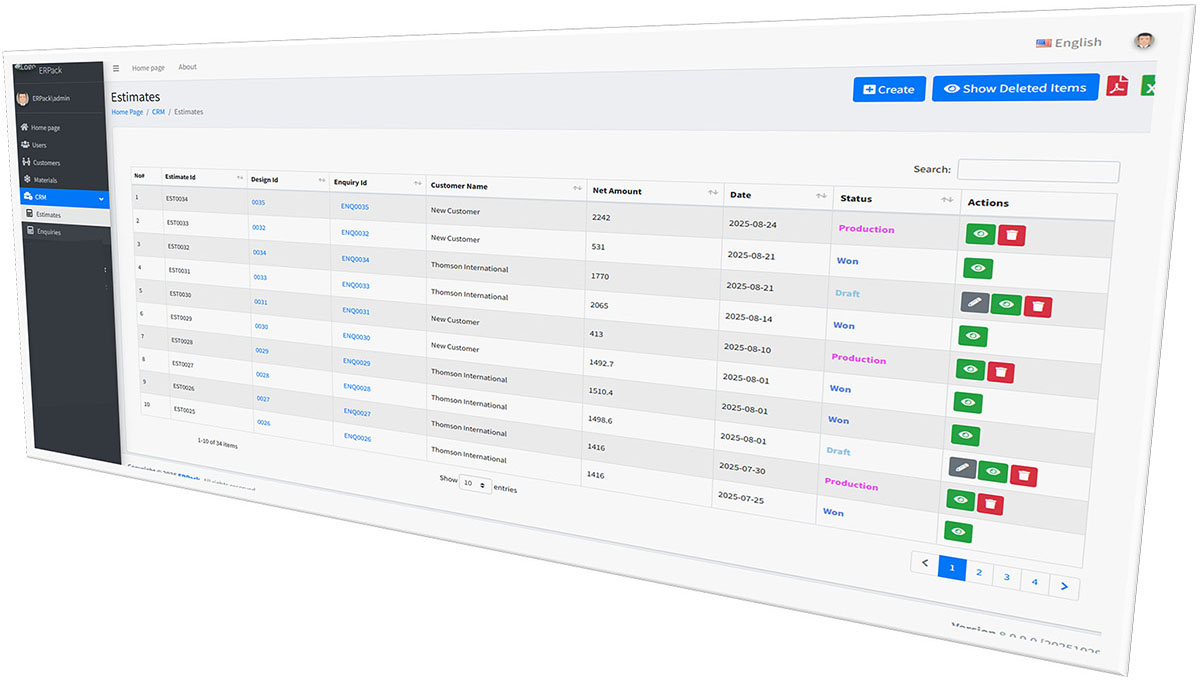Export the estimates list as PDF
This screenshot has height=680, width=1200.
tap(1117, 86)
